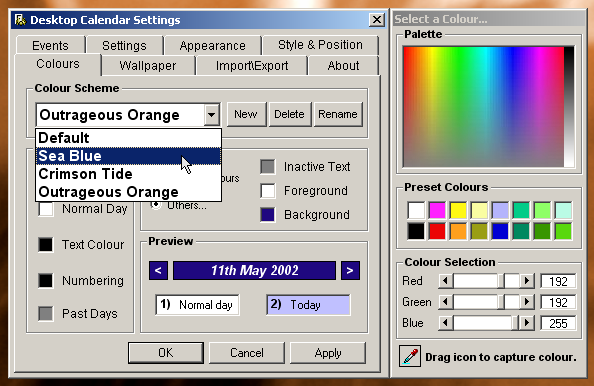
Task: Increase Blue with right arrow
Action: pyautogui.click(x=527, y=323)
